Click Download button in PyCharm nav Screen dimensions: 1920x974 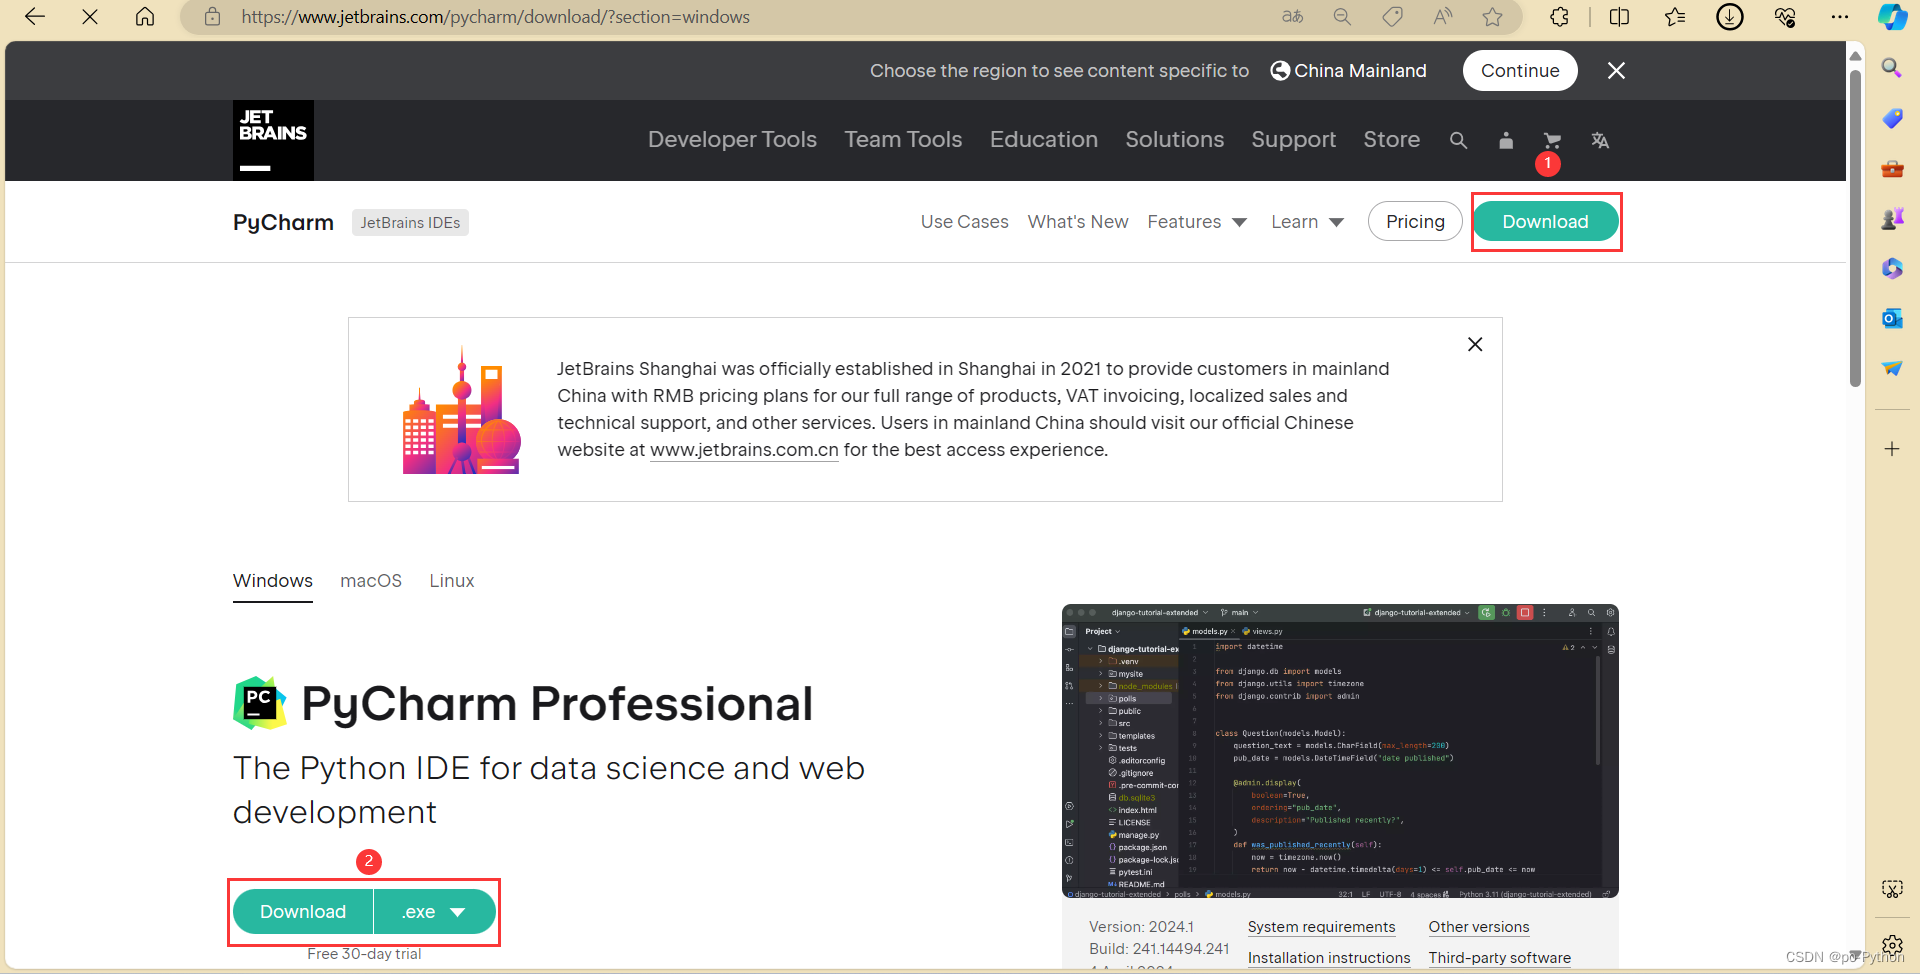(1545, 222)
